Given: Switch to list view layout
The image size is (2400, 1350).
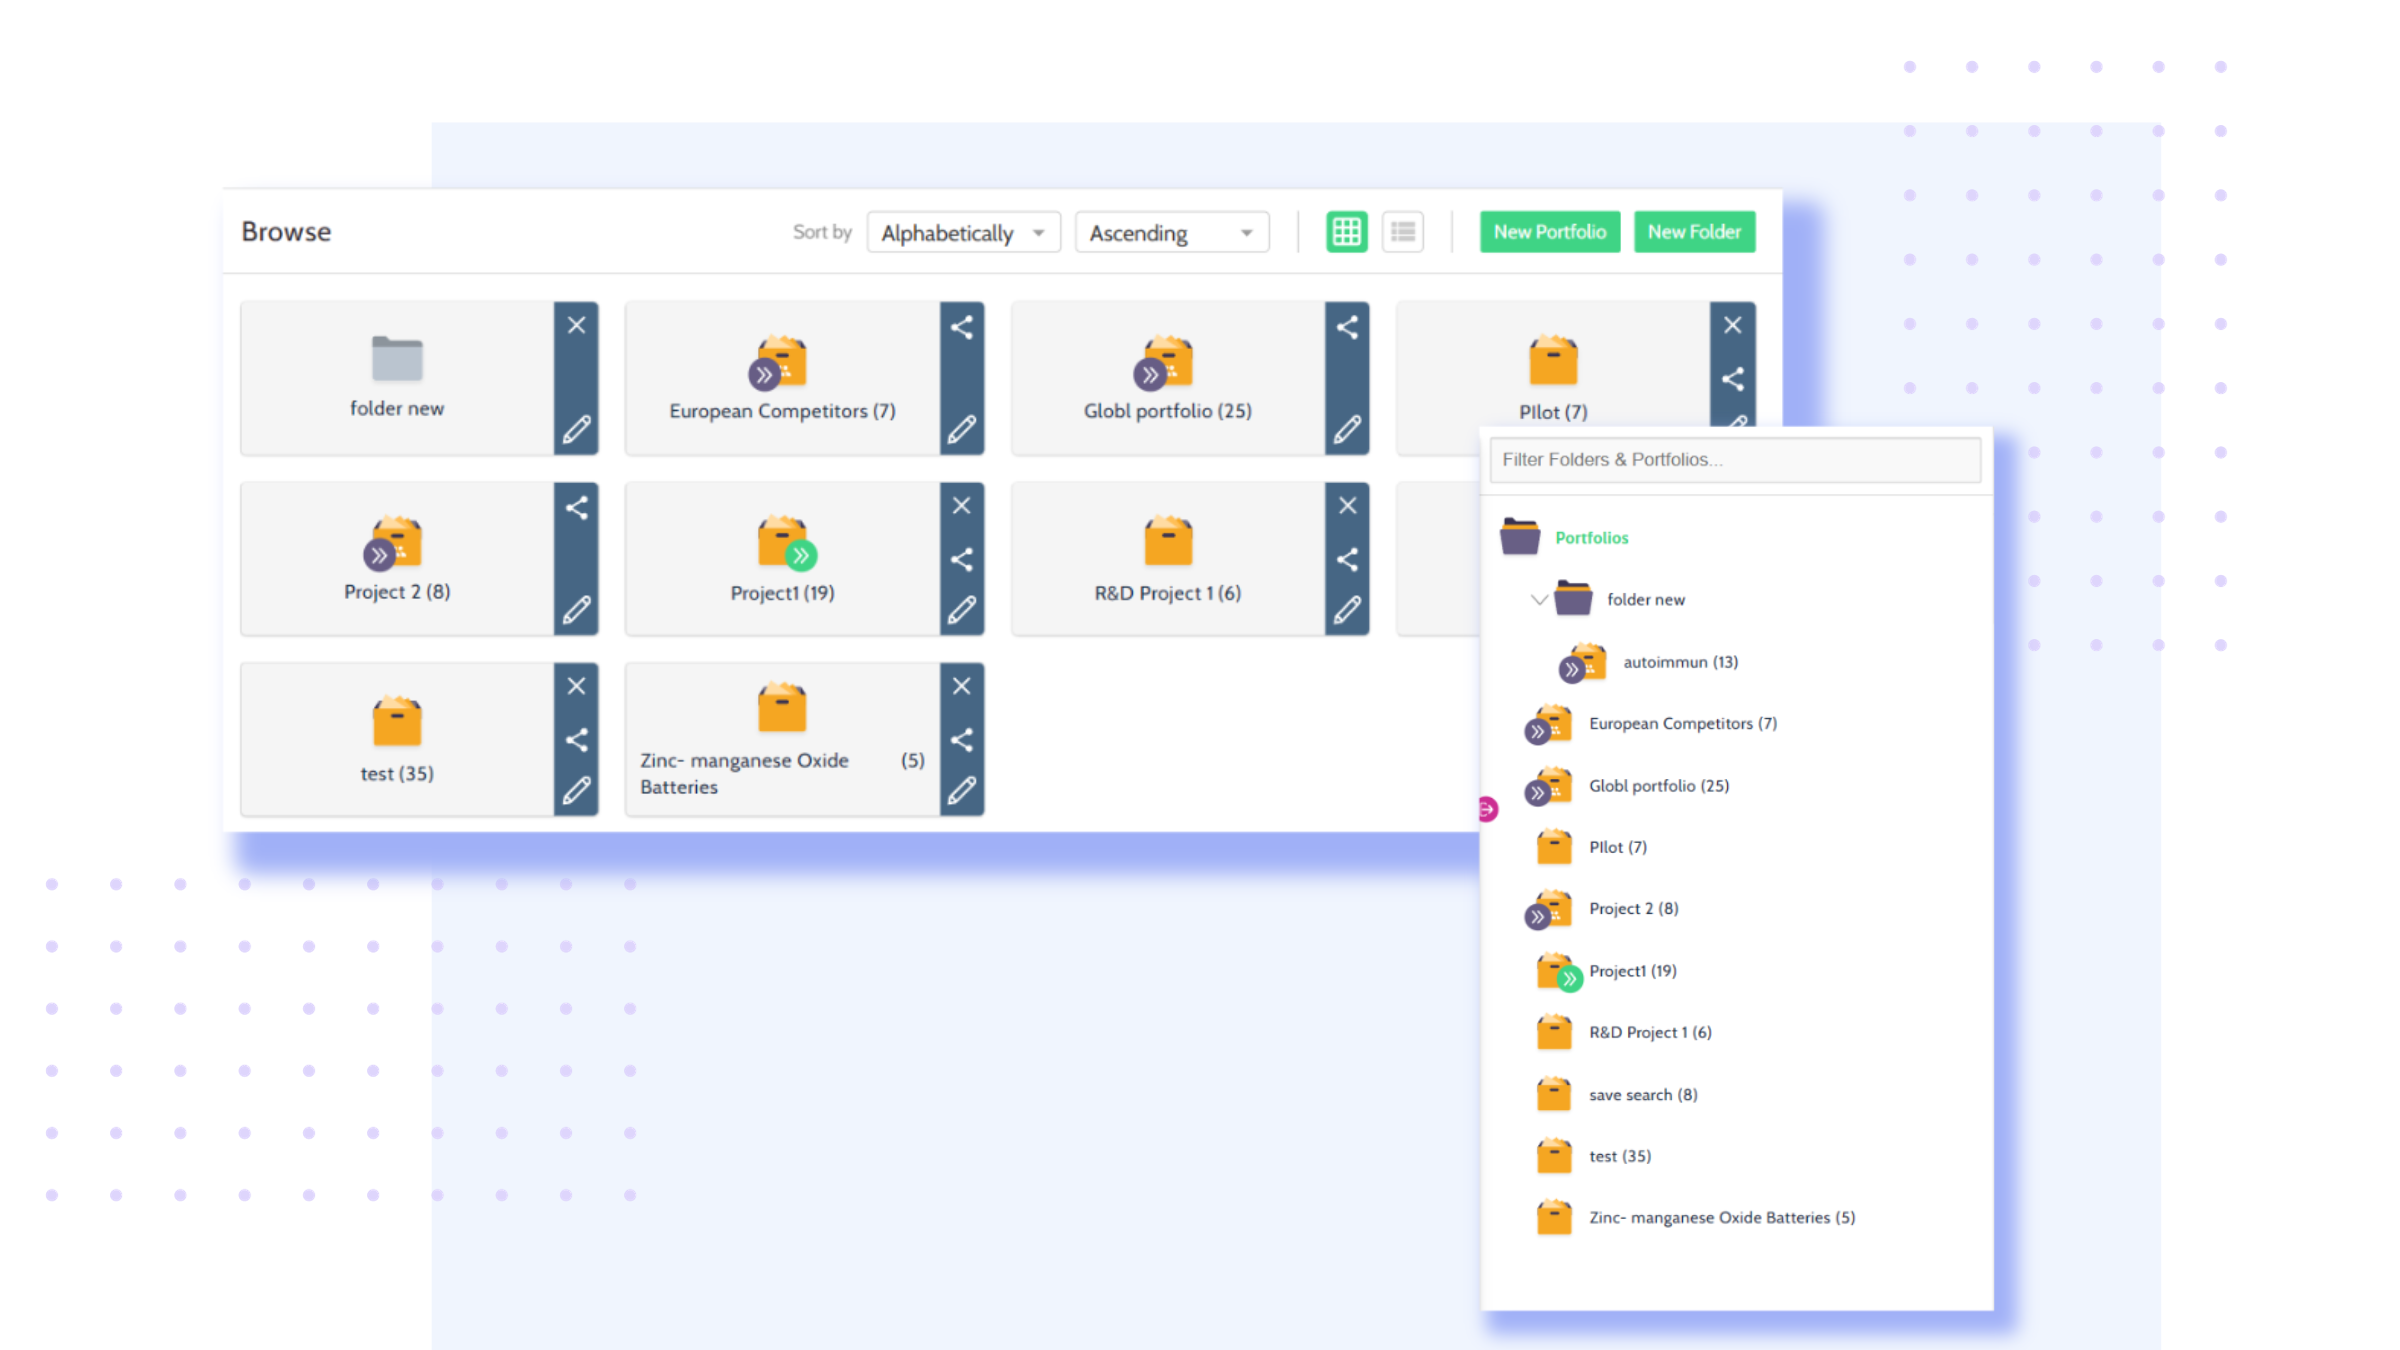Looking at the screenshot, I should point(1402,232).
